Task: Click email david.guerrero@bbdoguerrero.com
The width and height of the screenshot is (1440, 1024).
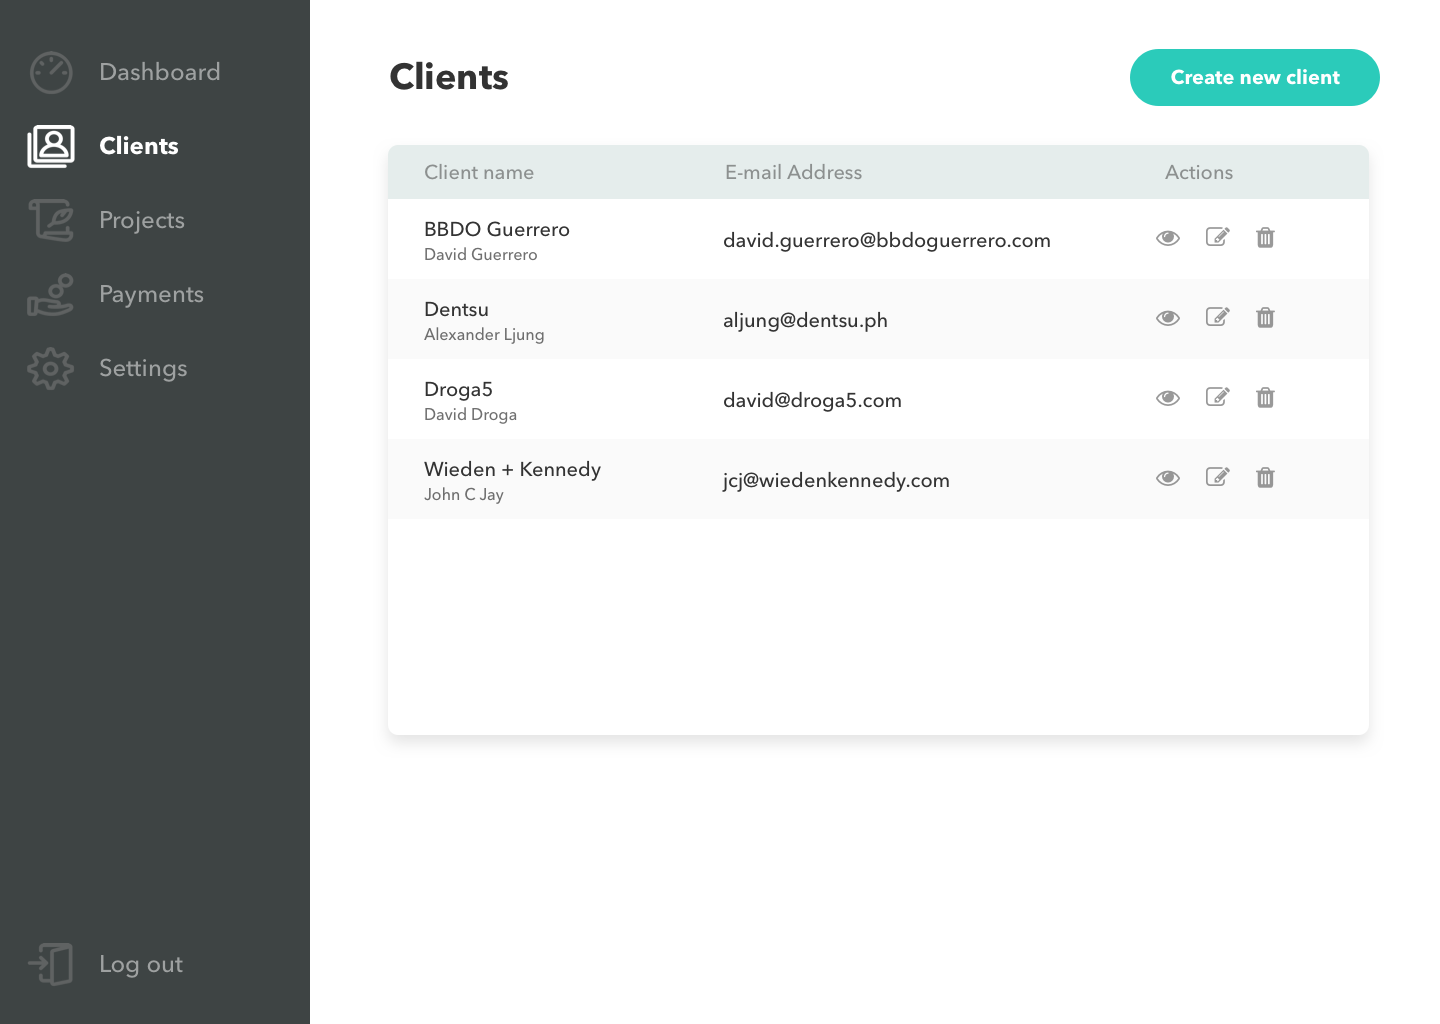Action: coord(887,240)
